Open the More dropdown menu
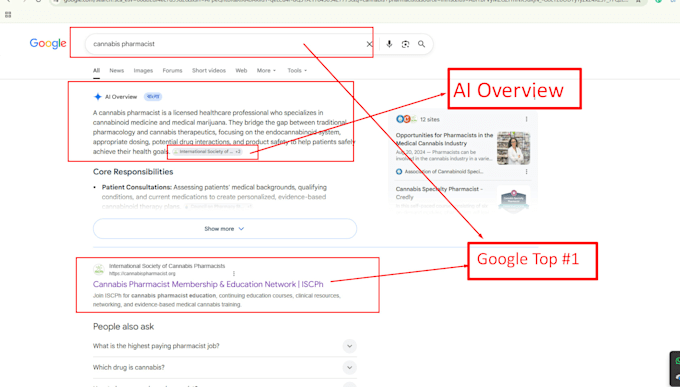Screen dimensions: 680x387 tap(266, 70)
